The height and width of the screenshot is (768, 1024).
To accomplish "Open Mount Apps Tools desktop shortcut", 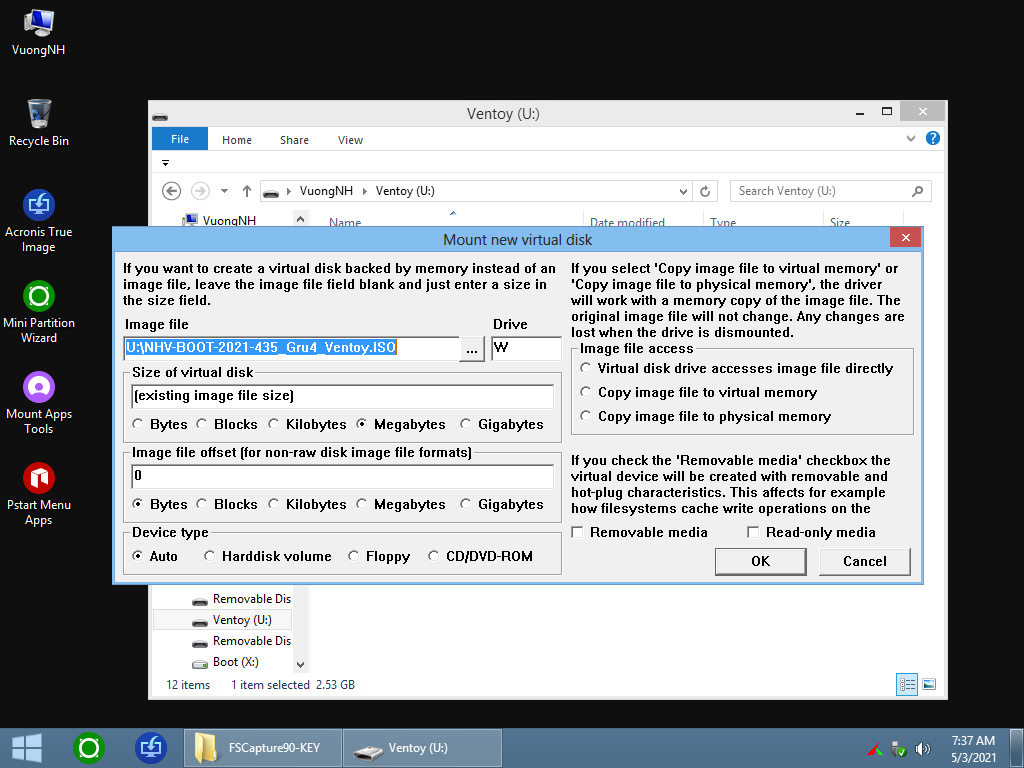I will click(39, 403).
